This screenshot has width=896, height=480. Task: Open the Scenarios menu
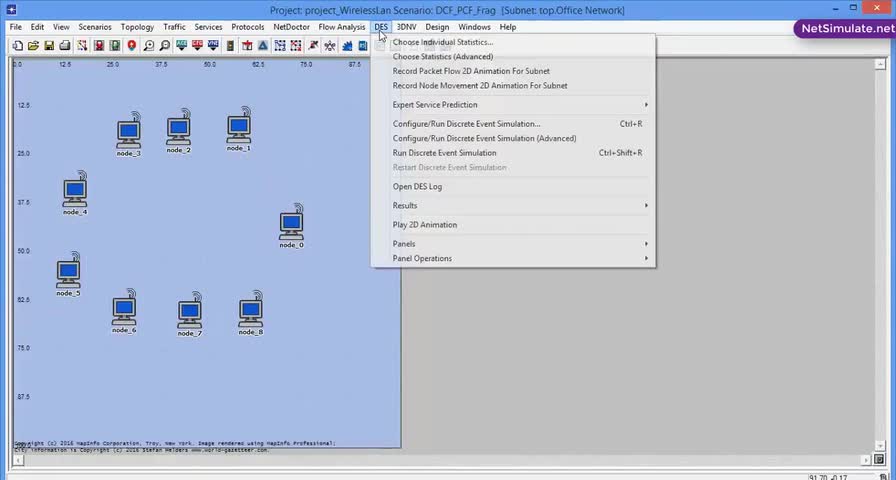[x=95, y=27]
